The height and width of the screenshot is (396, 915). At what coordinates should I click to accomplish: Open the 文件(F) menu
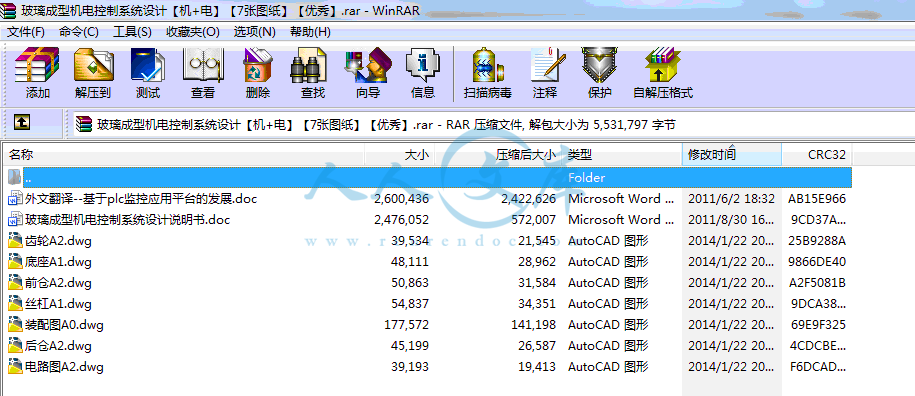[25, 31]
